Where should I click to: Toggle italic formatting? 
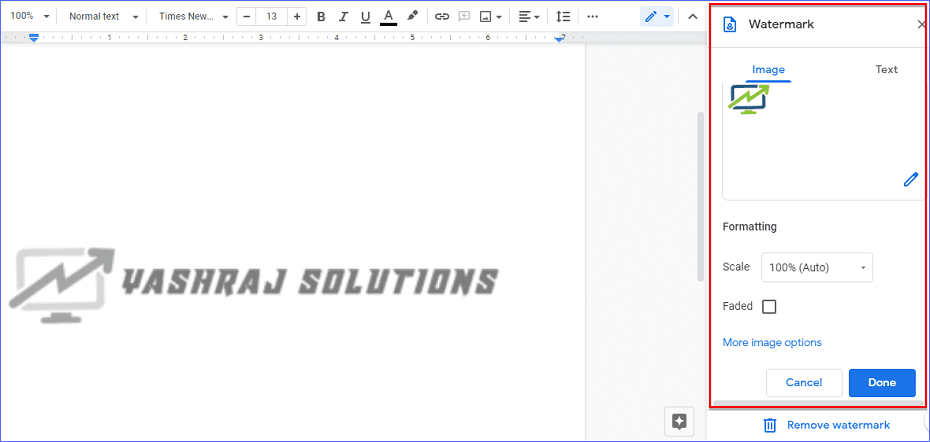click(x=343, y=17)
